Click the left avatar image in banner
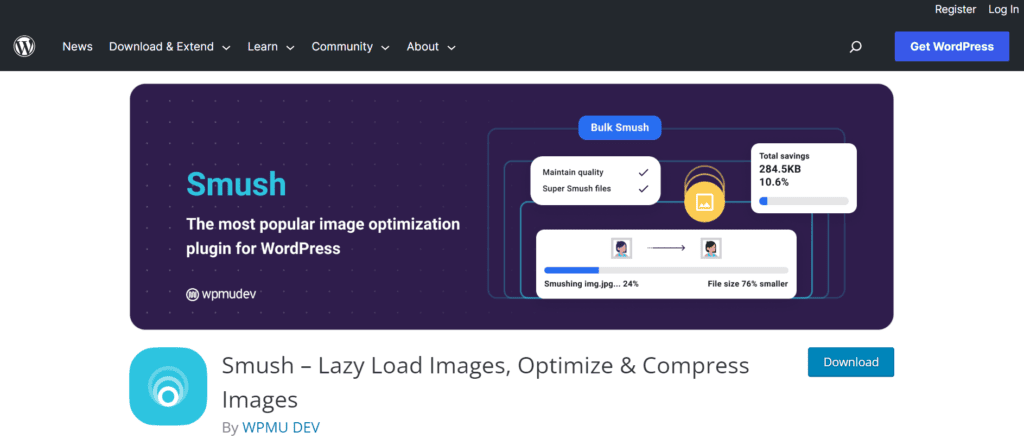Screen dimensions: 1024x445 coord(621,248)
